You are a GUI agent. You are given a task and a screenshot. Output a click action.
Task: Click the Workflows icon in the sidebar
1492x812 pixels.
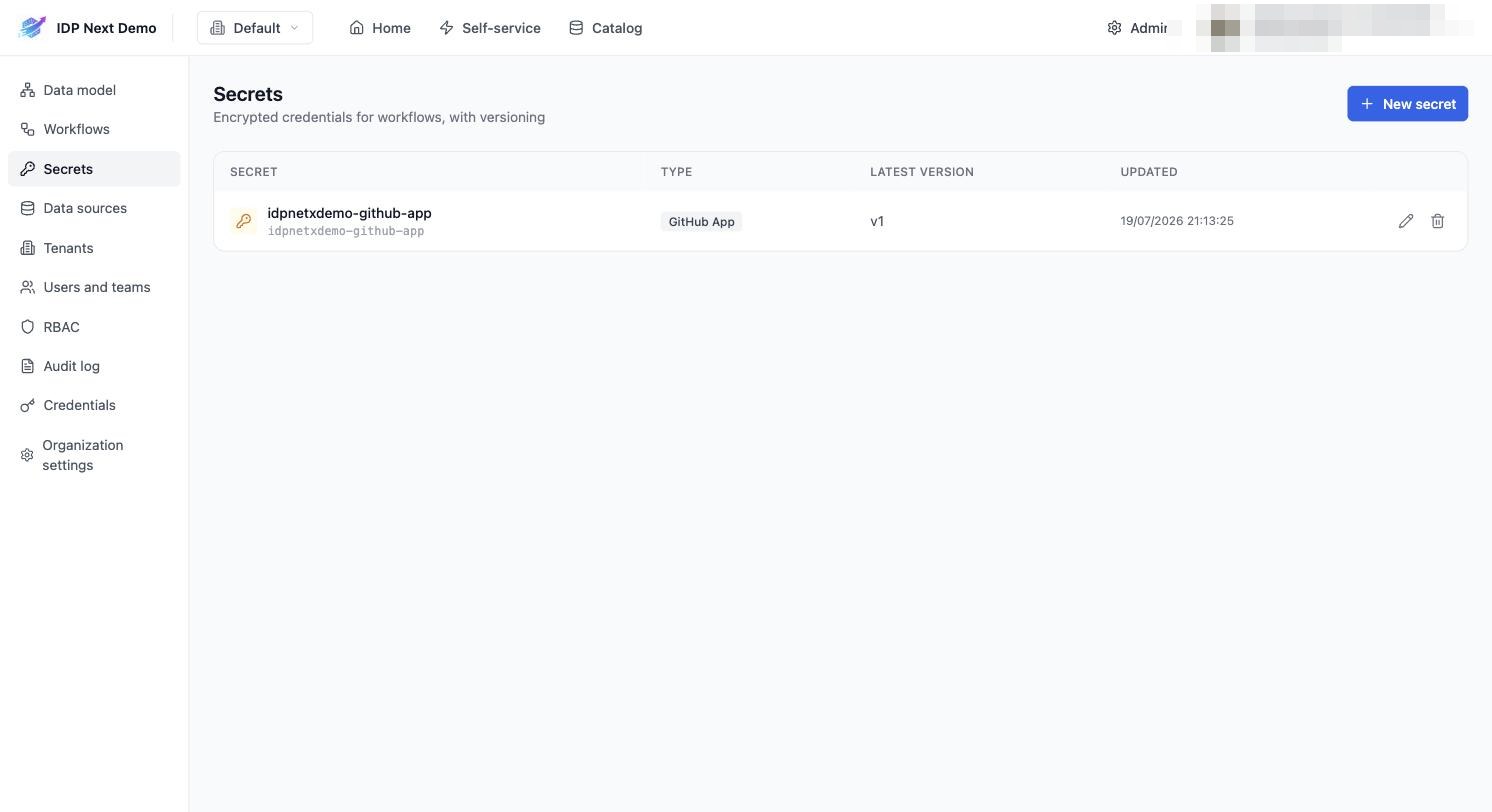click(27, 129)
